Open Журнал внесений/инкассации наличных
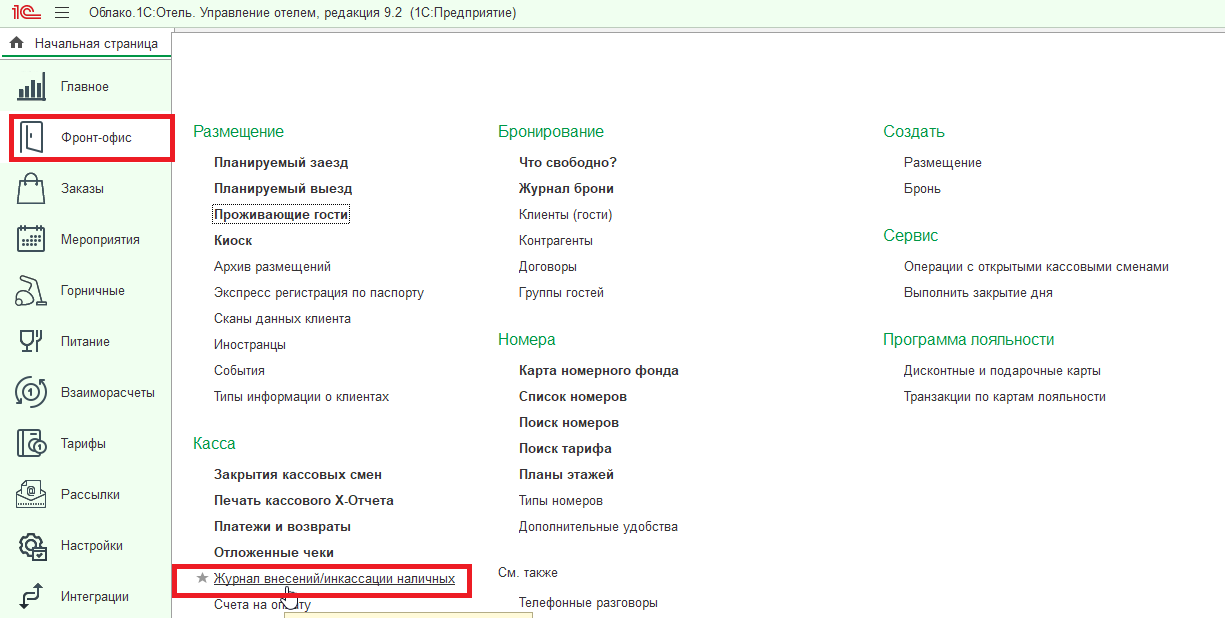Screen dimensions: 1225x618 334,578
